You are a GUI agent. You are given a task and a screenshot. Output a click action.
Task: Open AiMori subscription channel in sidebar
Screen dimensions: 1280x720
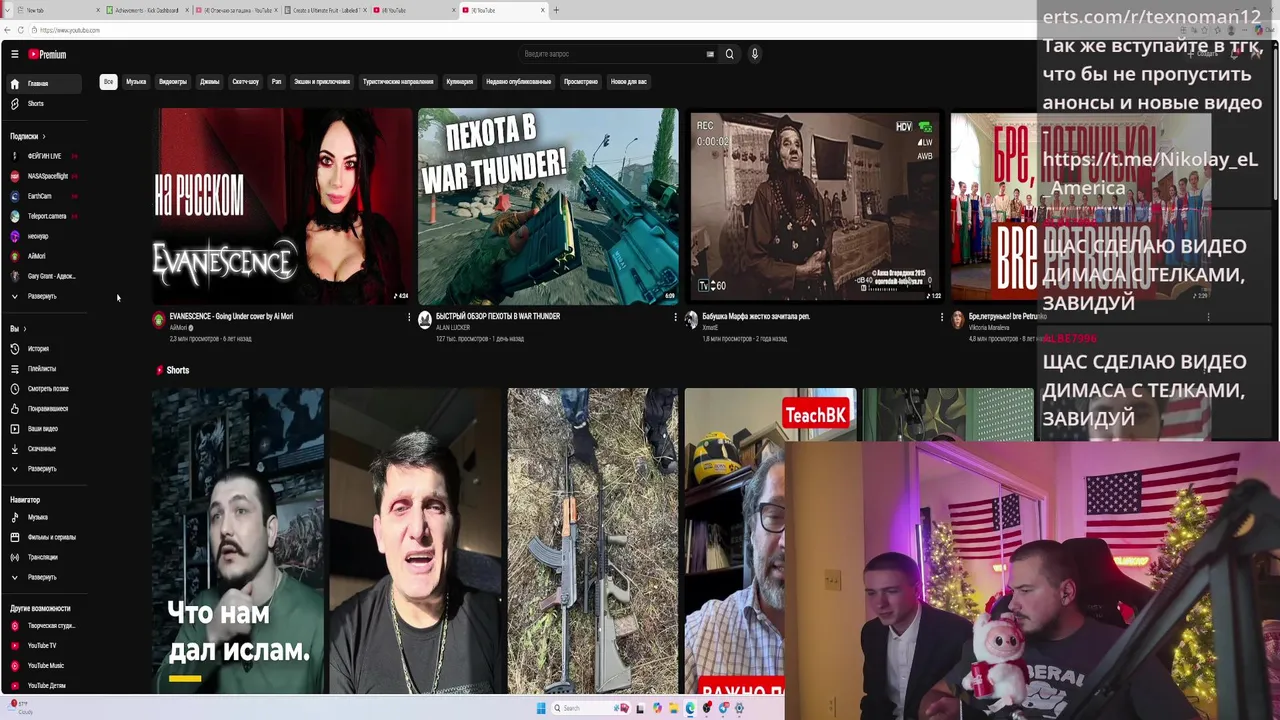43,256
